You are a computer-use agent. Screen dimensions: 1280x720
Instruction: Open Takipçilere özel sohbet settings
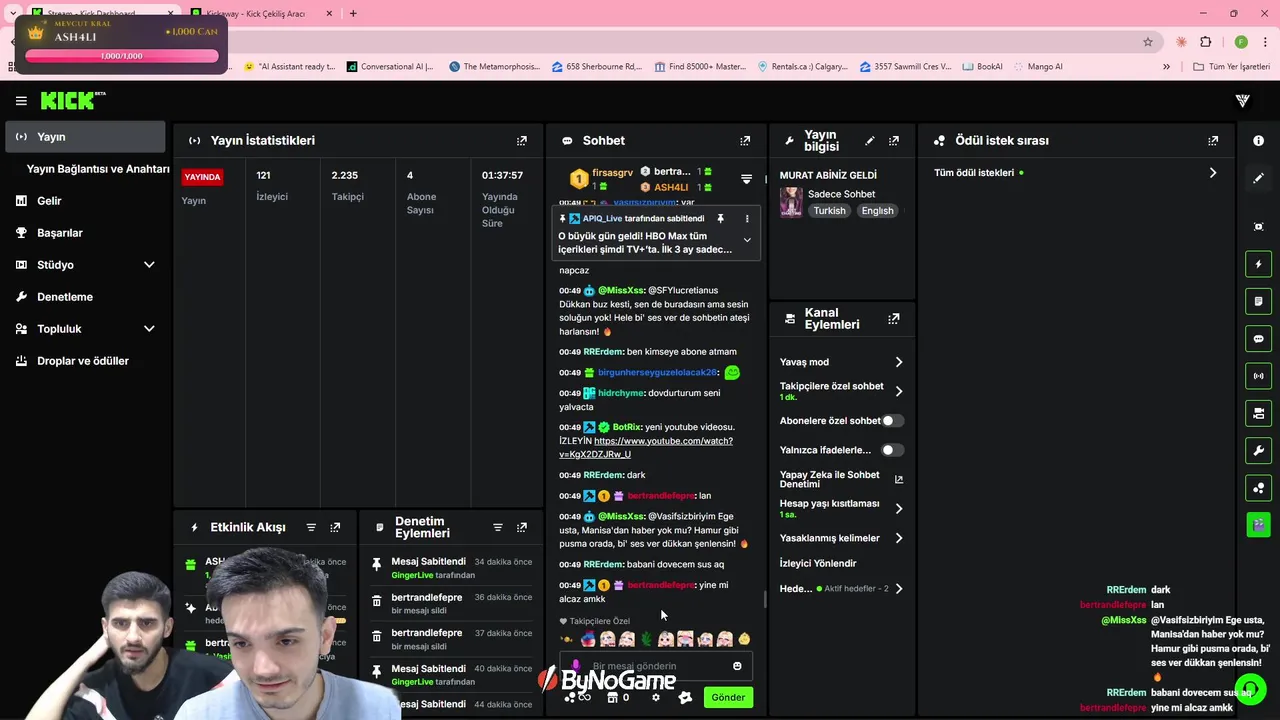point(898,391)
